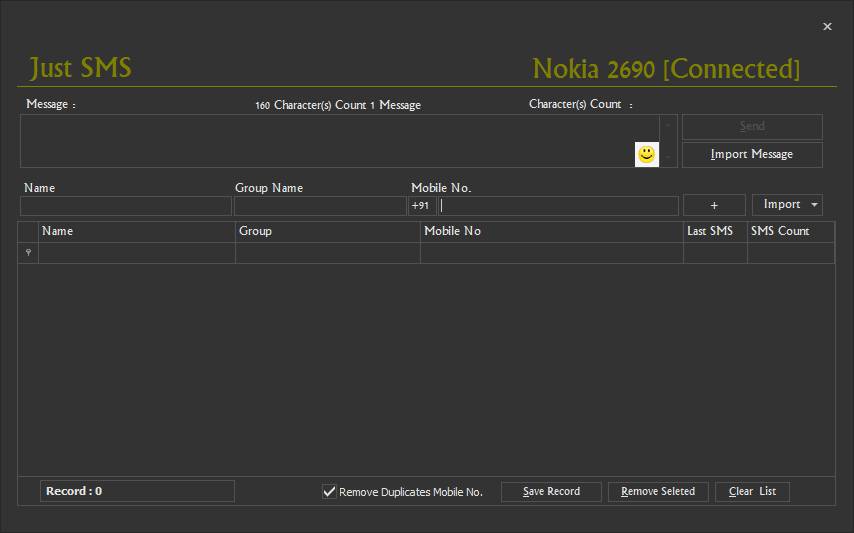Sort by the Last SMS column header

(715, 231)
